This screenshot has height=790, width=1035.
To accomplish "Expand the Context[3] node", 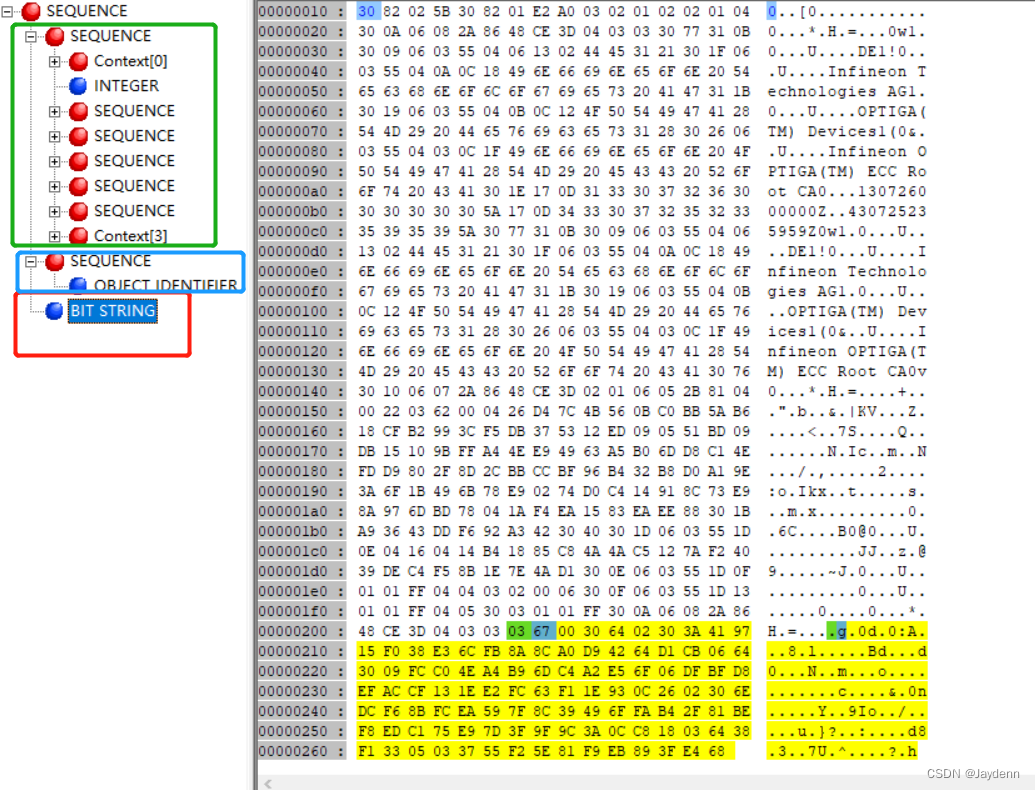I will pos(55,236).
